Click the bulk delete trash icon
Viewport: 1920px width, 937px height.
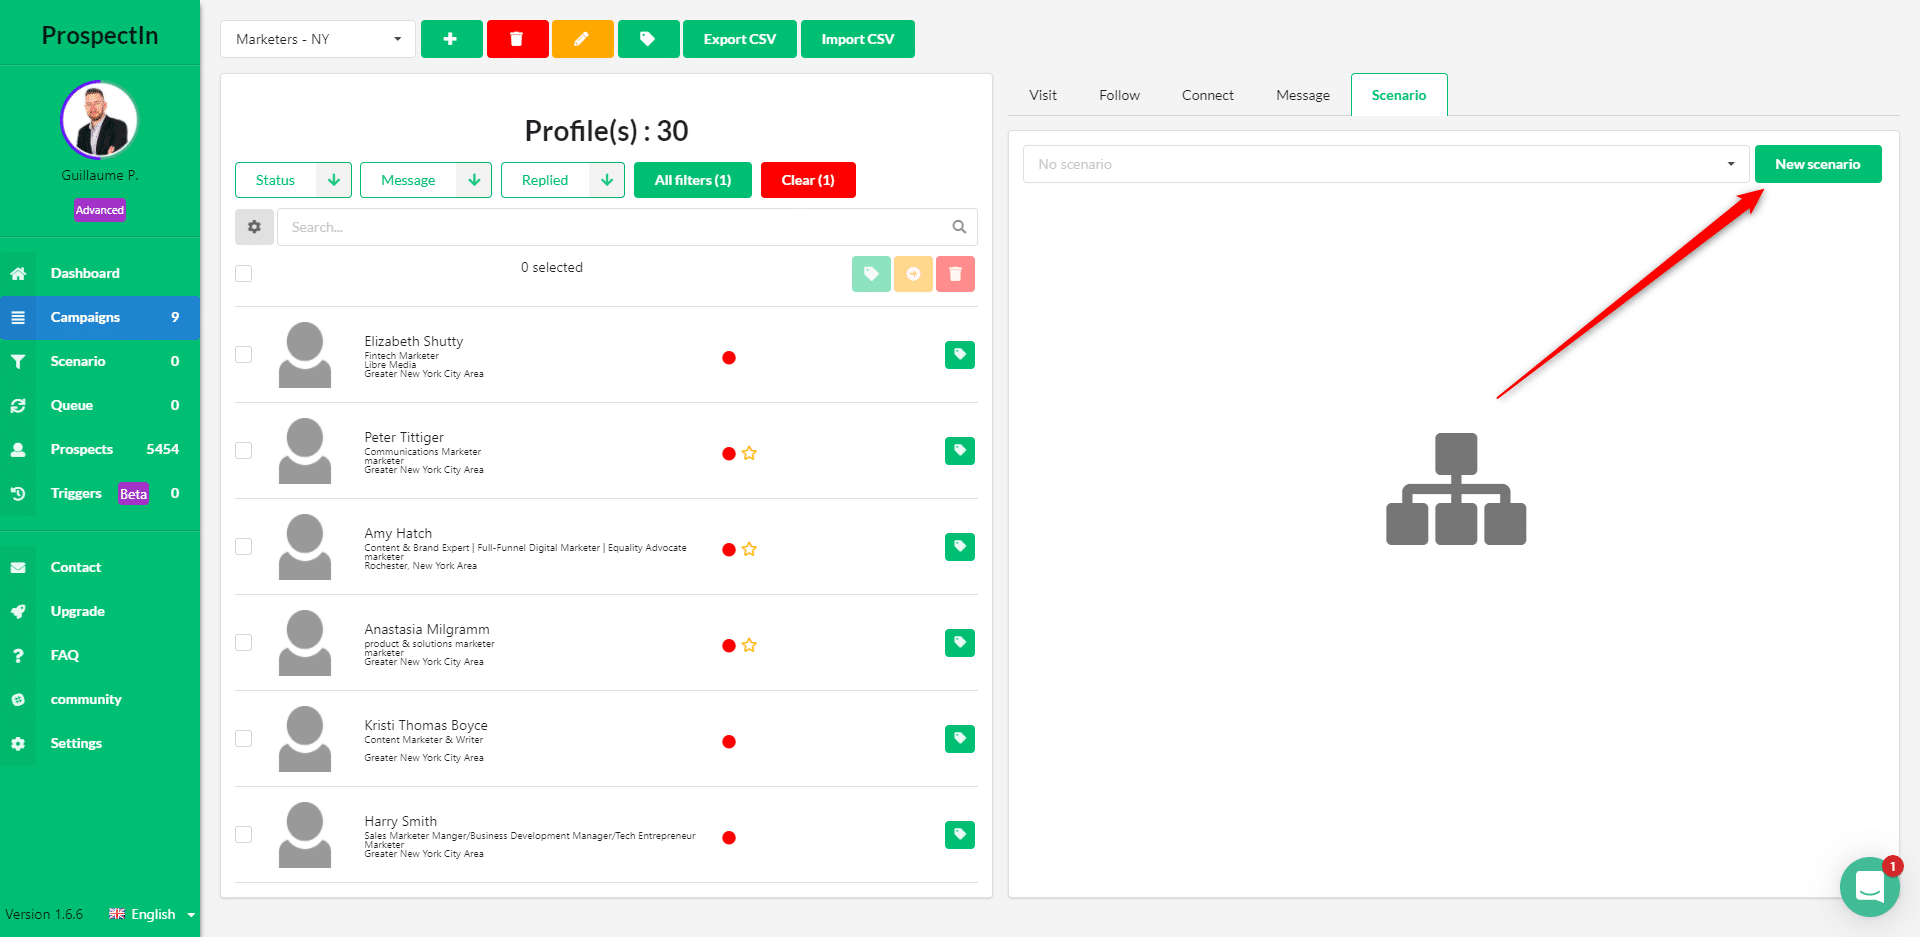(x=955, y=274)
